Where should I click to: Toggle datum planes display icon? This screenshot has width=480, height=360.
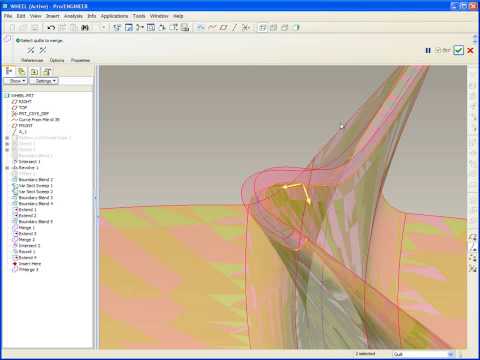[223, 28]
